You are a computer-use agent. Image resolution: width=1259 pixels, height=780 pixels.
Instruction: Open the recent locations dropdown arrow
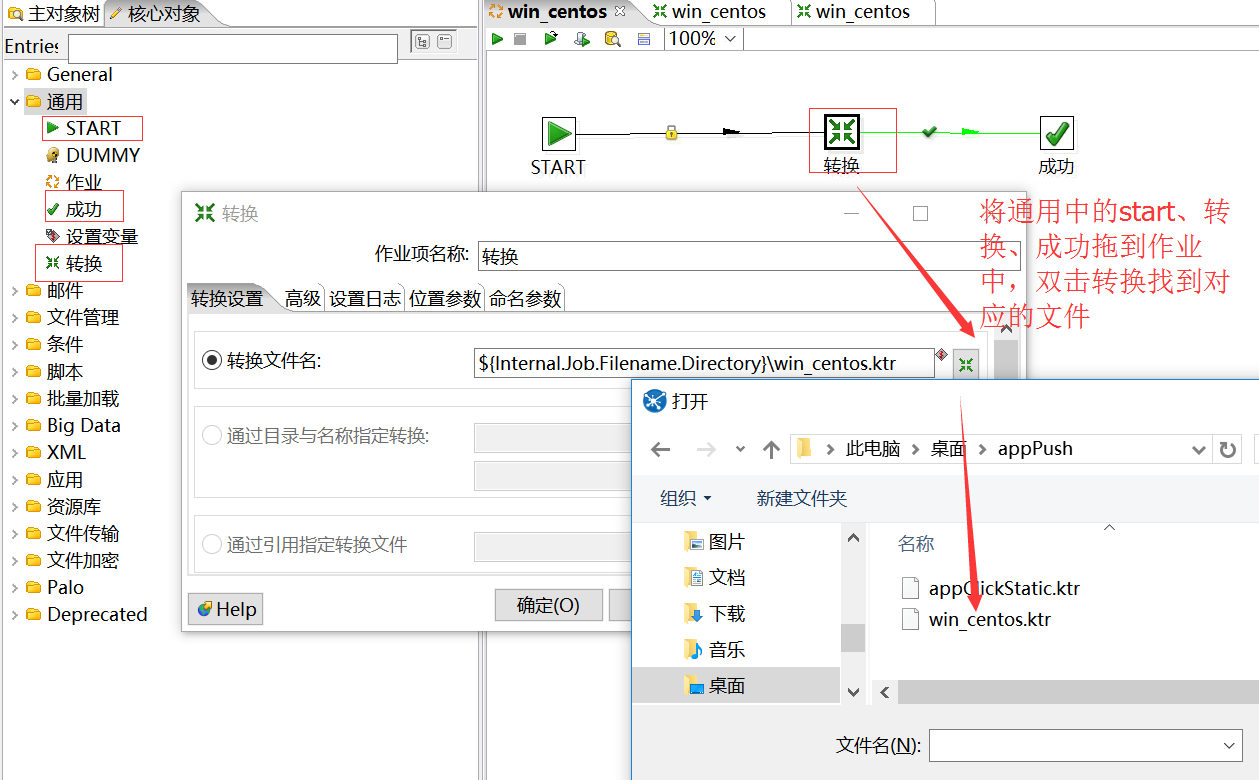click(x=740, y=450)
